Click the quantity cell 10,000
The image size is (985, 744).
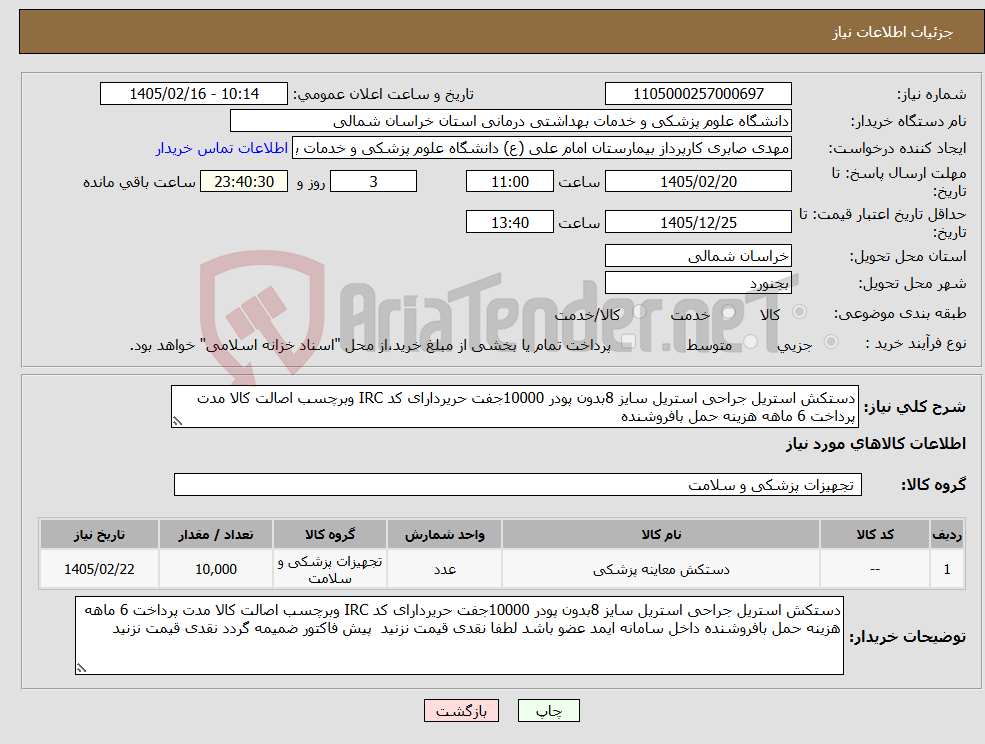pyautogui.click(x=215, y=569)
